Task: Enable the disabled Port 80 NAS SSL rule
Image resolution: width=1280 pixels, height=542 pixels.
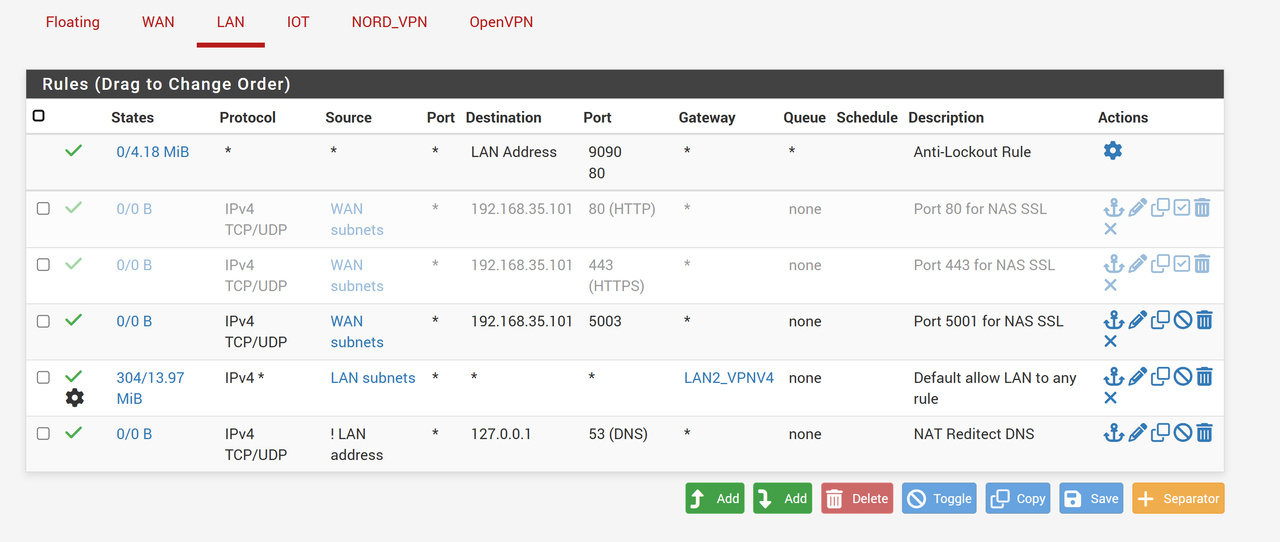Action: [1182, 208]
